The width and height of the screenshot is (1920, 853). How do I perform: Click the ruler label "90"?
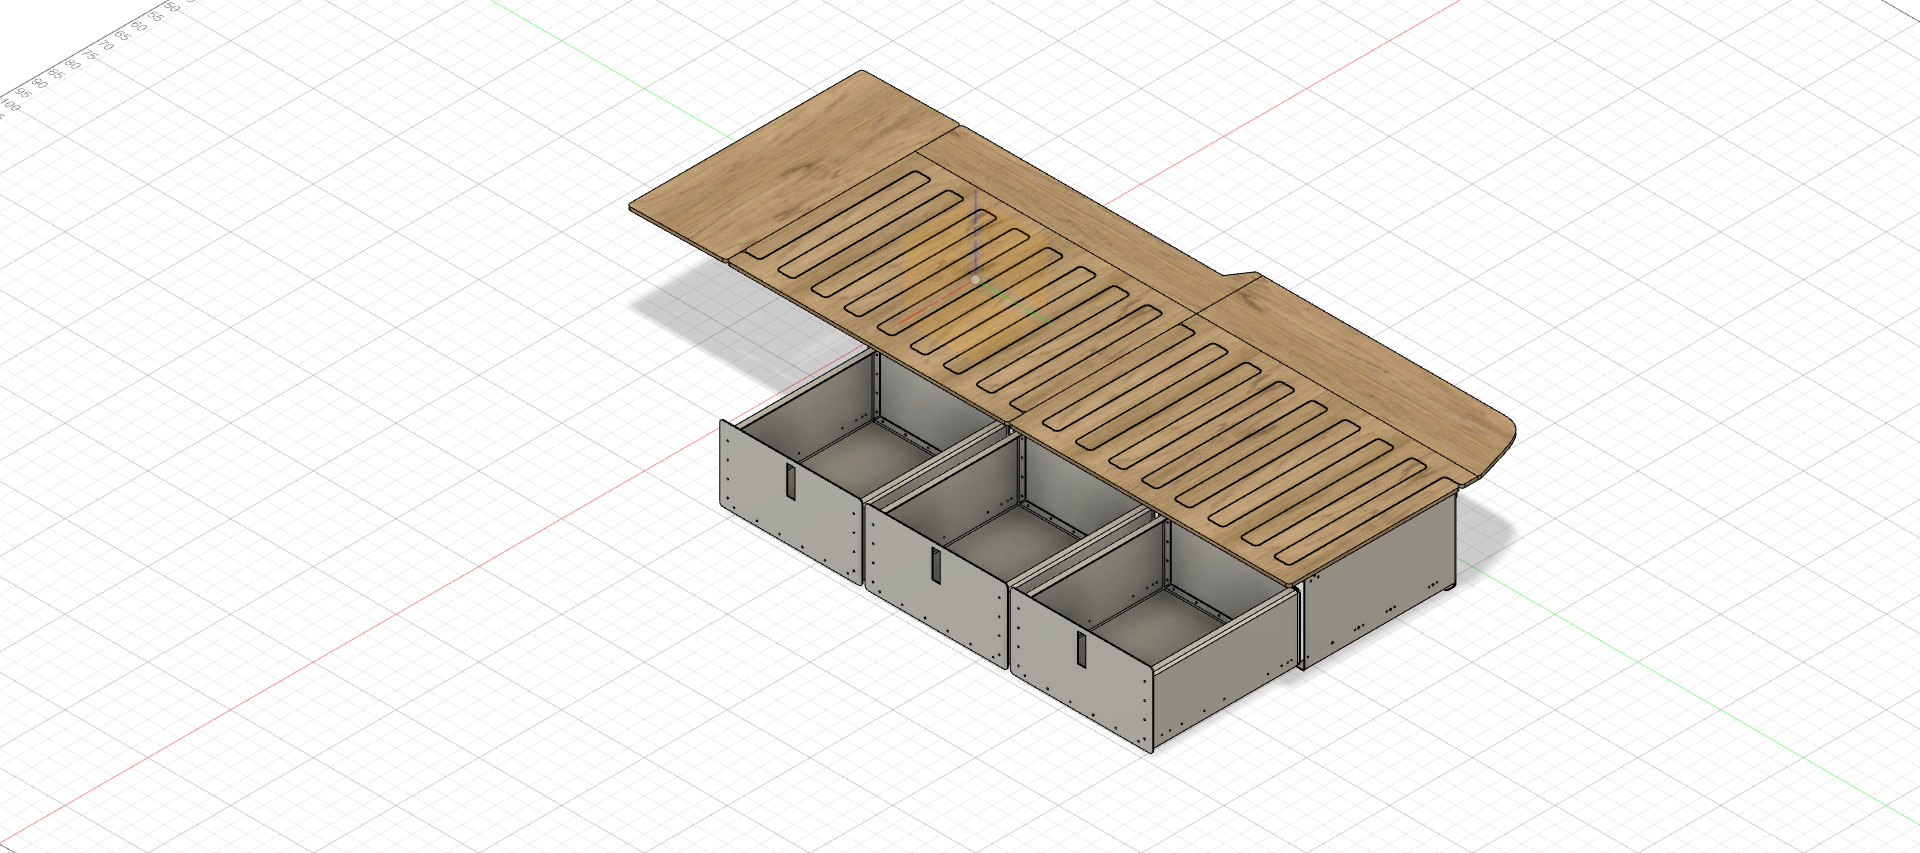click(x=39, y=84)
